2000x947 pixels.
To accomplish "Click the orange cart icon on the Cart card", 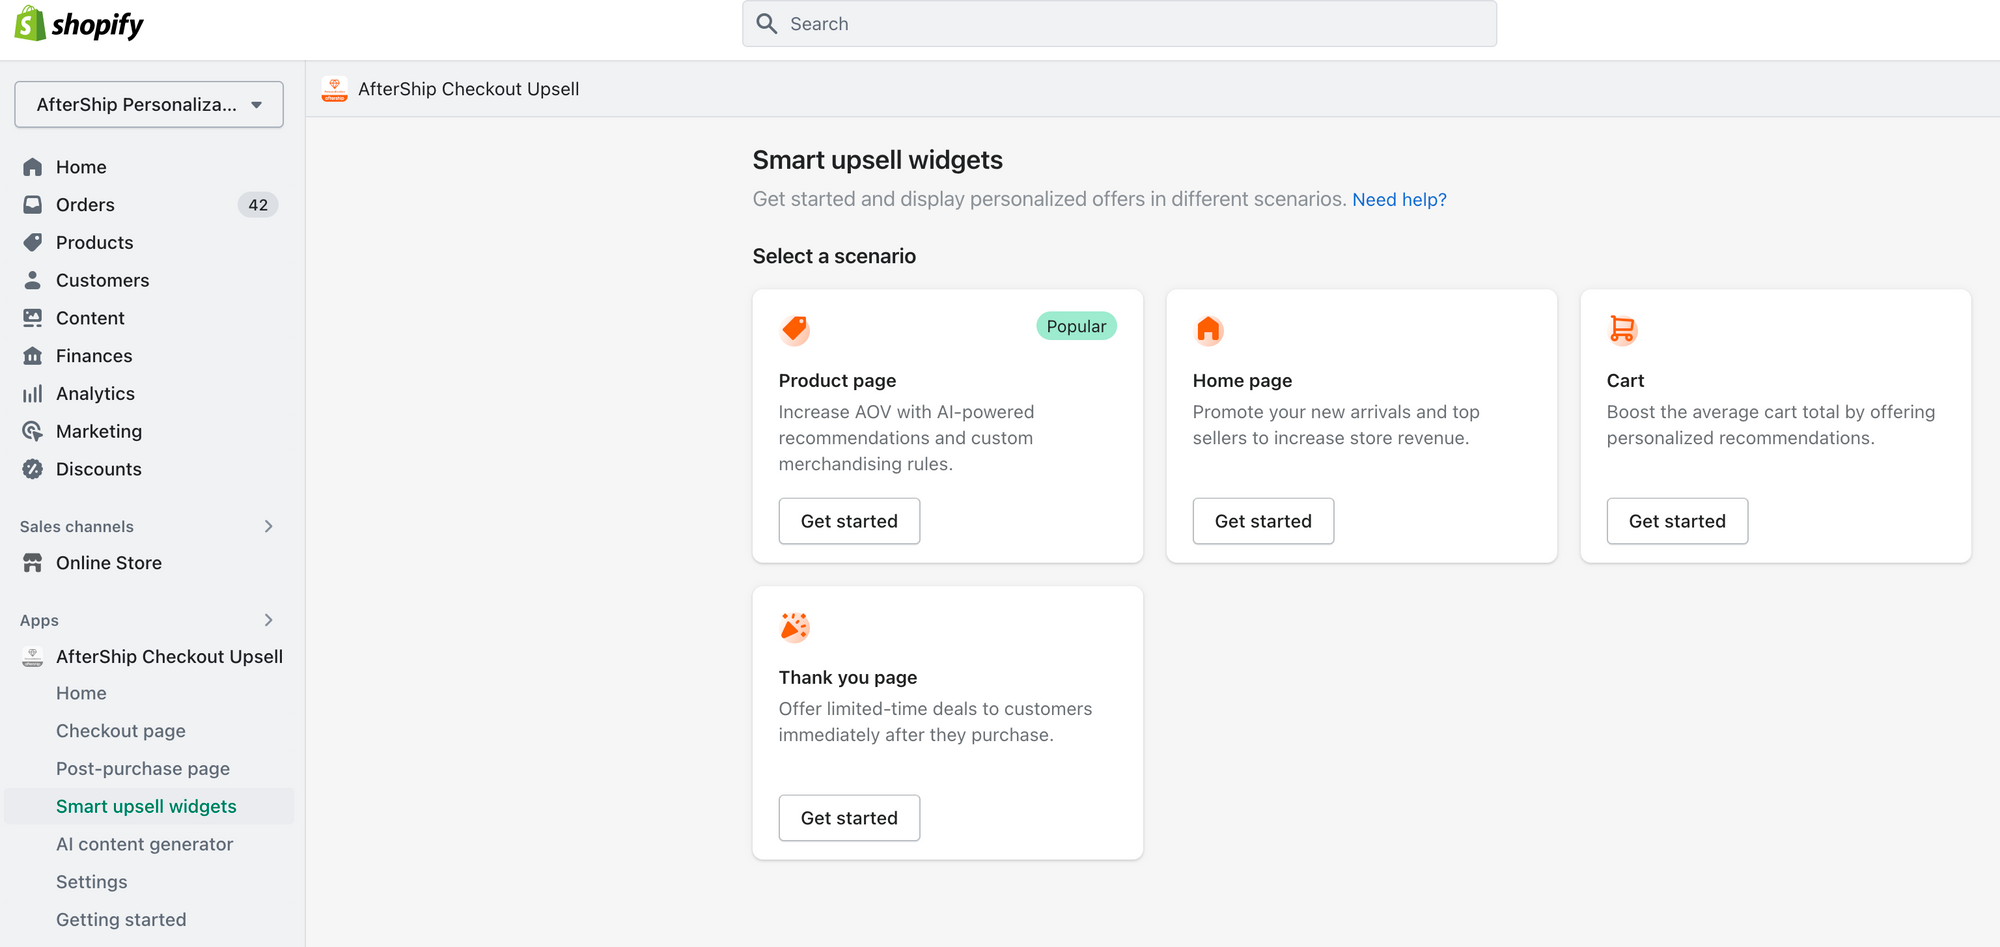I will [1622, 329].
